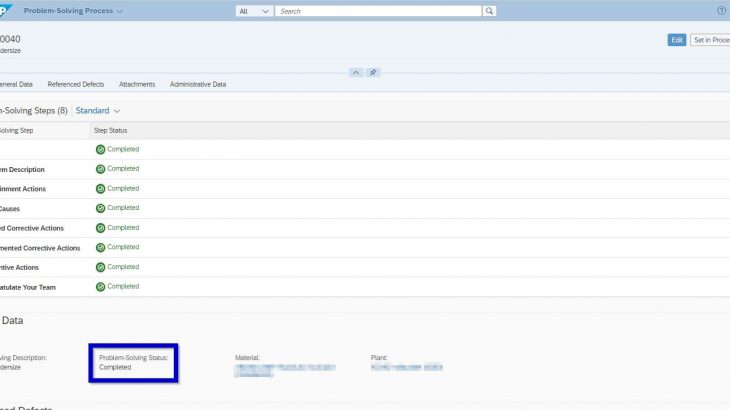Click the Set in Process button
The height and width of the screenshot is (410, 730).
[x=710, y=40]
